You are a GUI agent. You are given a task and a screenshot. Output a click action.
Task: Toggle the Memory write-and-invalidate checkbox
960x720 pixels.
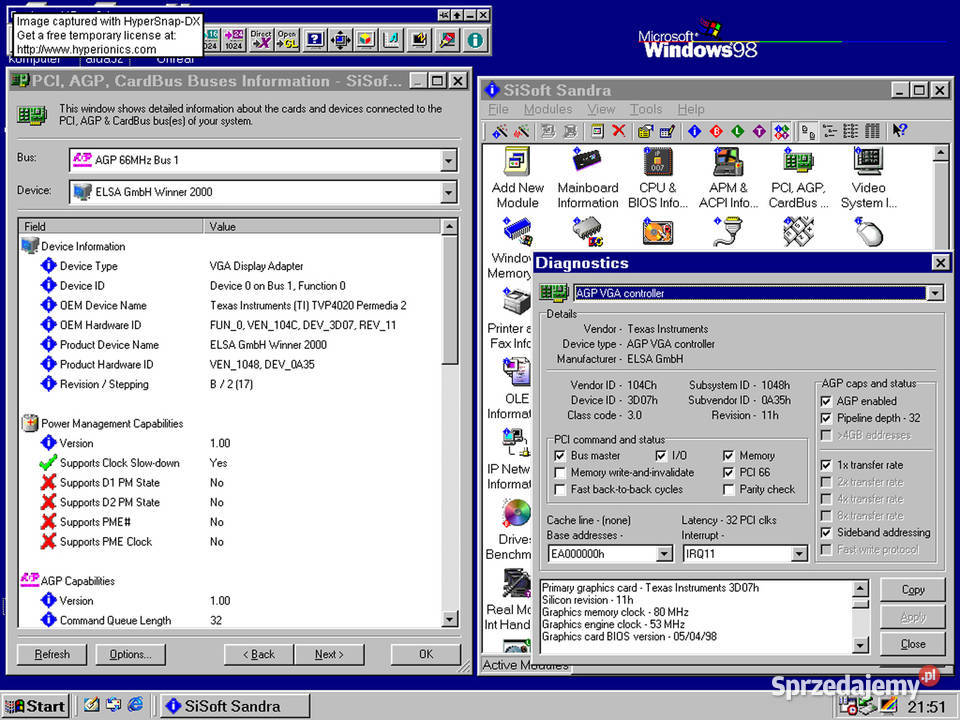[x=559, y=473]
